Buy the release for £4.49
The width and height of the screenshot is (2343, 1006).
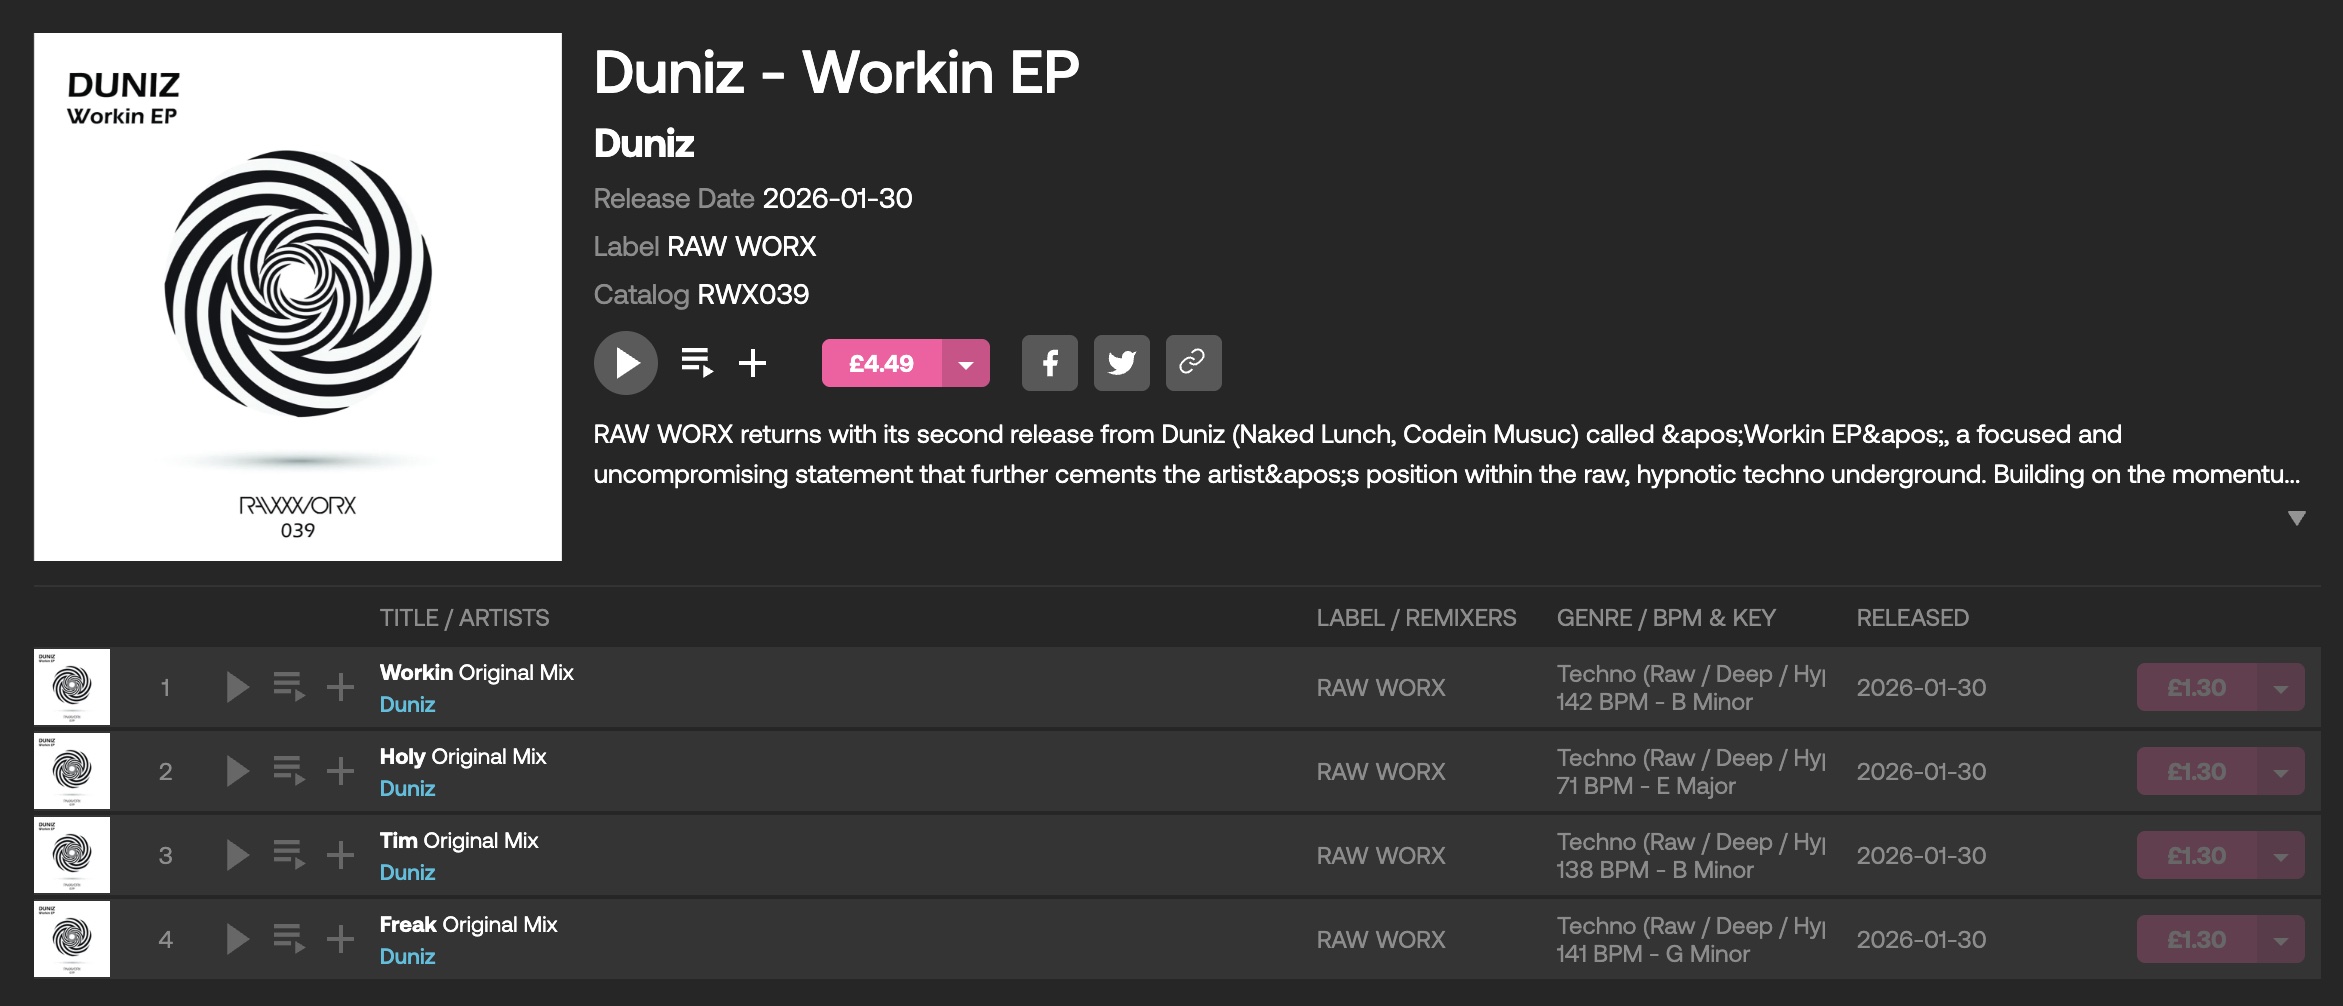tap(881, 363)
